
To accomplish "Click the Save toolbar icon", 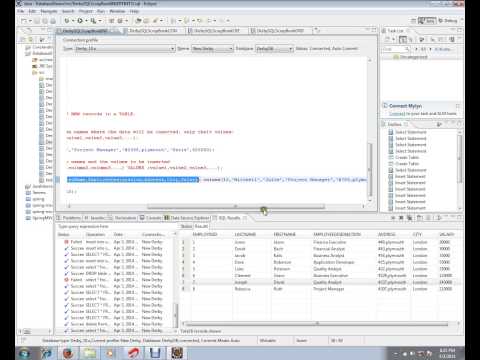I will (x=37, y=21).
